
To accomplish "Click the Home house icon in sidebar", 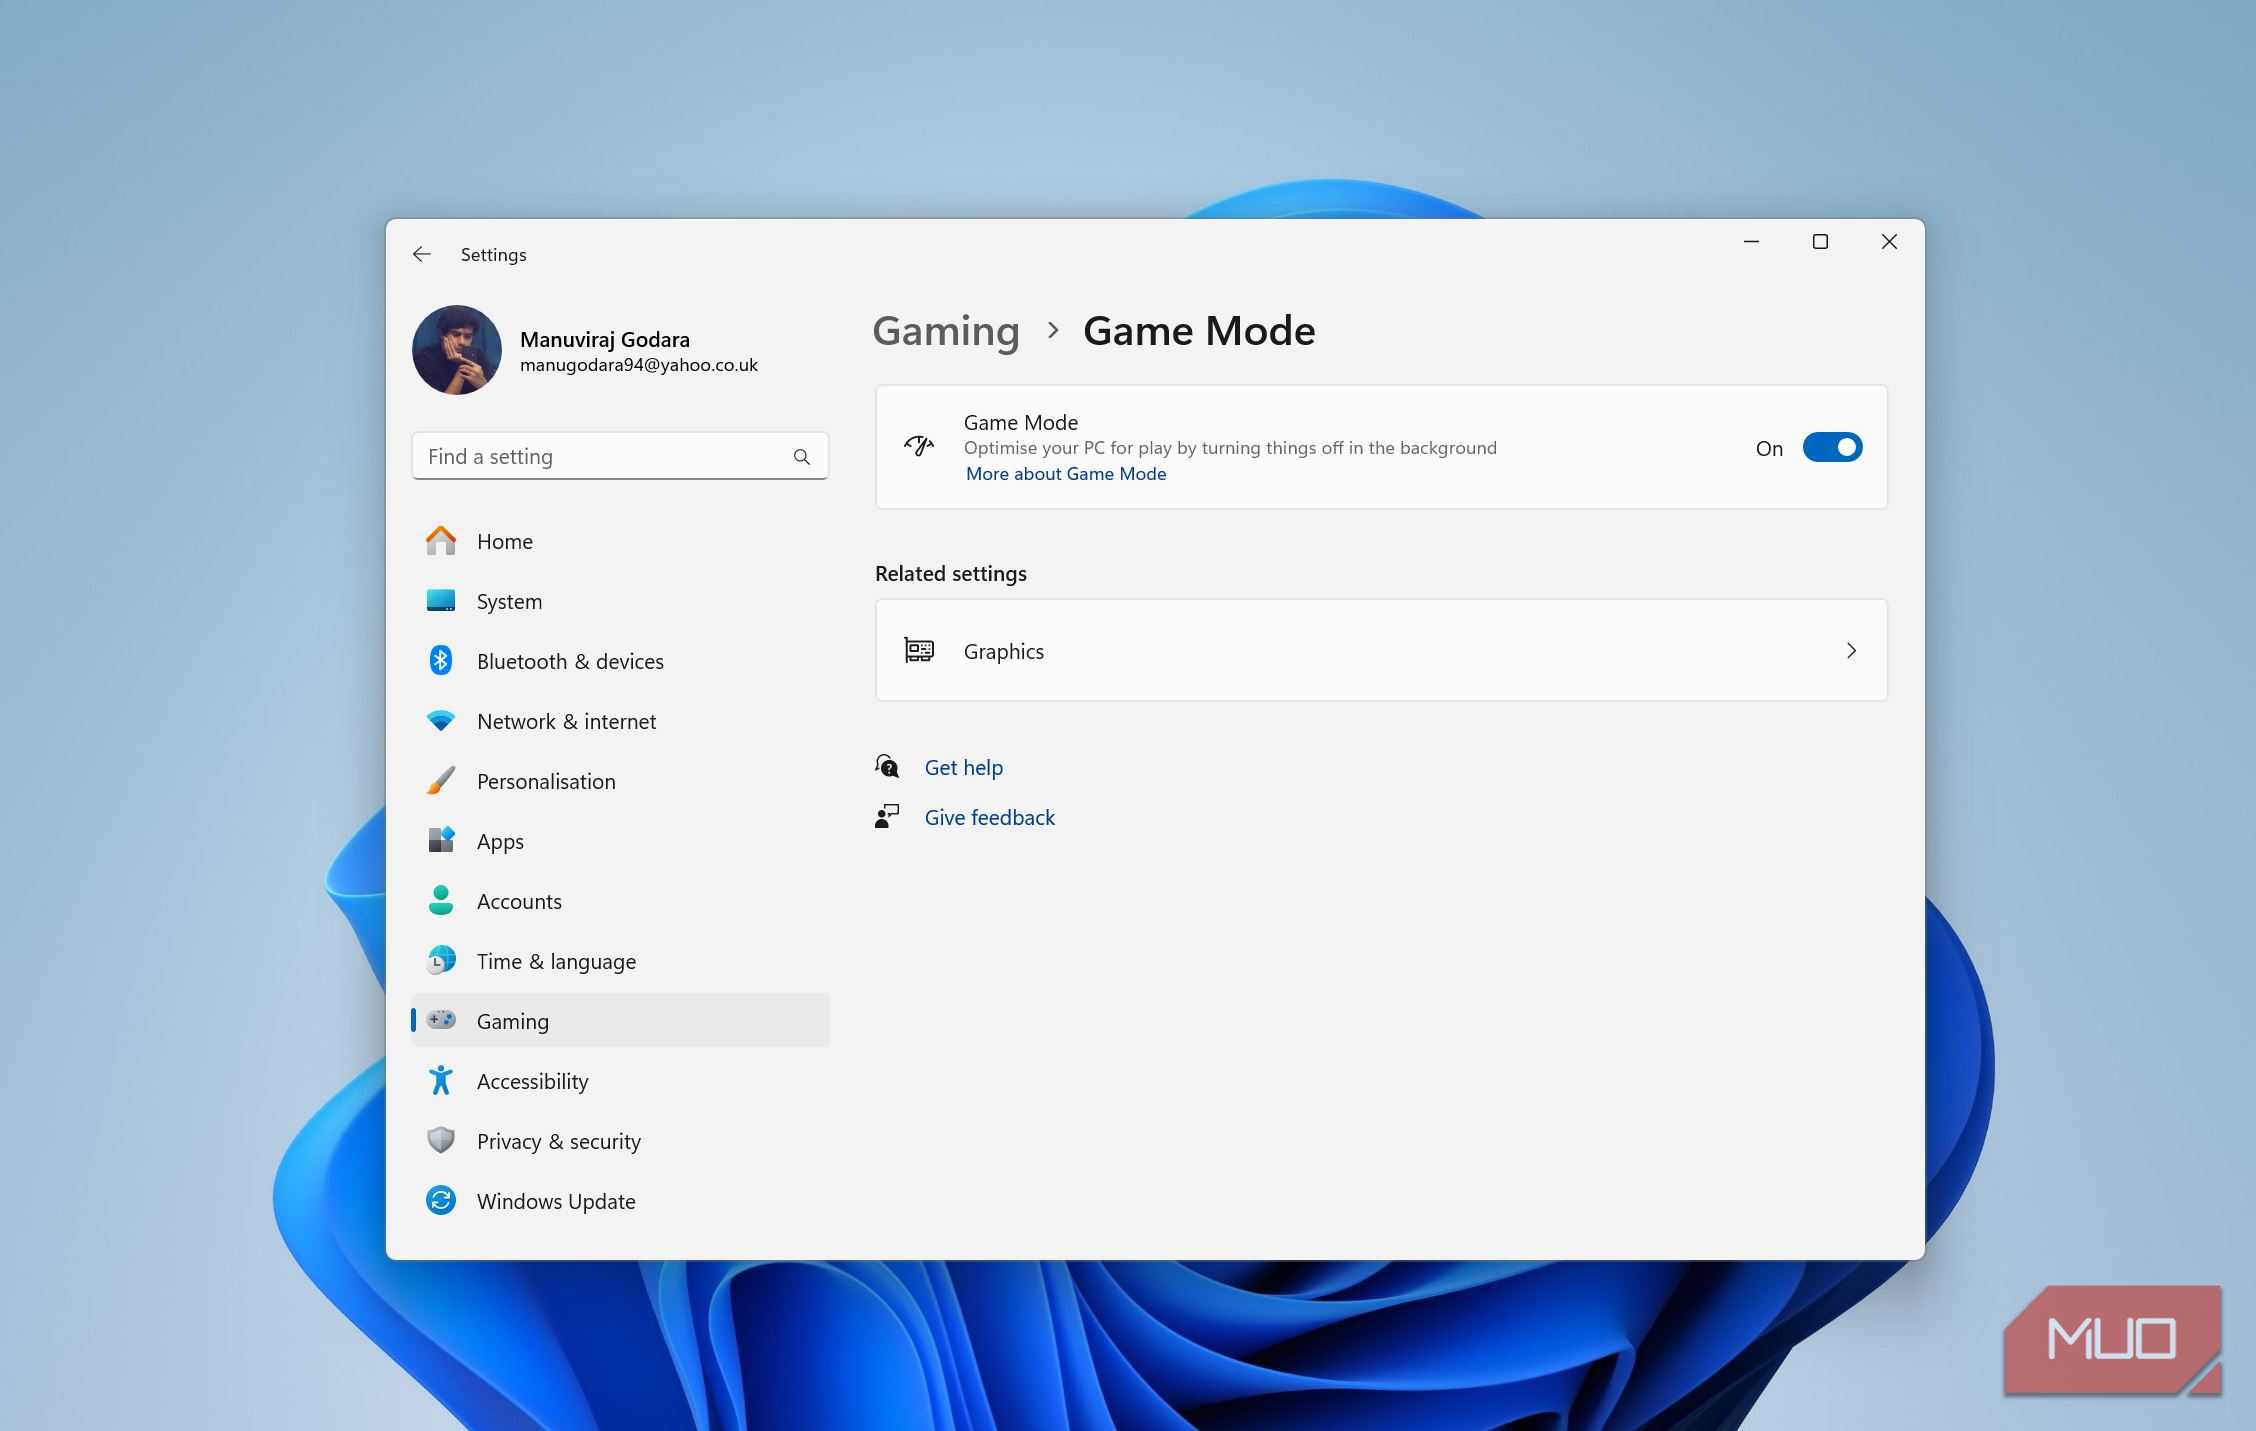I will pyautogui.click(x=440, y=541).
